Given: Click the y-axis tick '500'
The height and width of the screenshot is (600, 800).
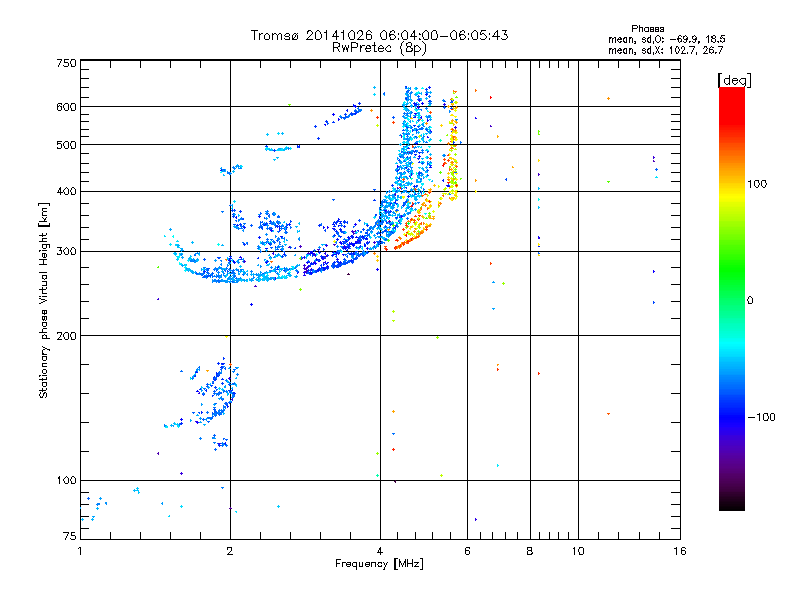Looking at the screenshot, I should pos(66,145).
